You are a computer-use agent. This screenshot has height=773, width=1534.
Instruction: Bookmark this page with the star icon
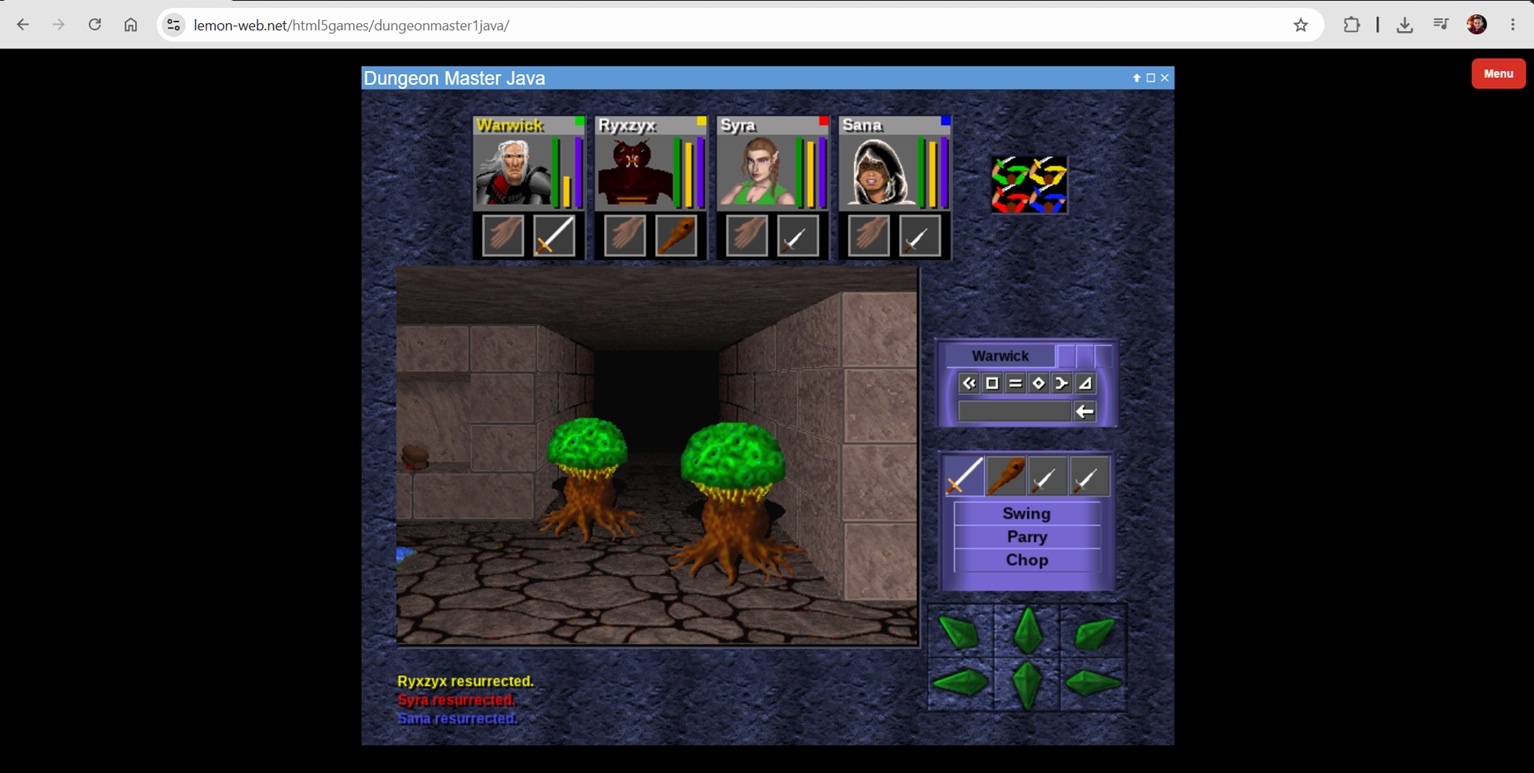[1300, 25]
